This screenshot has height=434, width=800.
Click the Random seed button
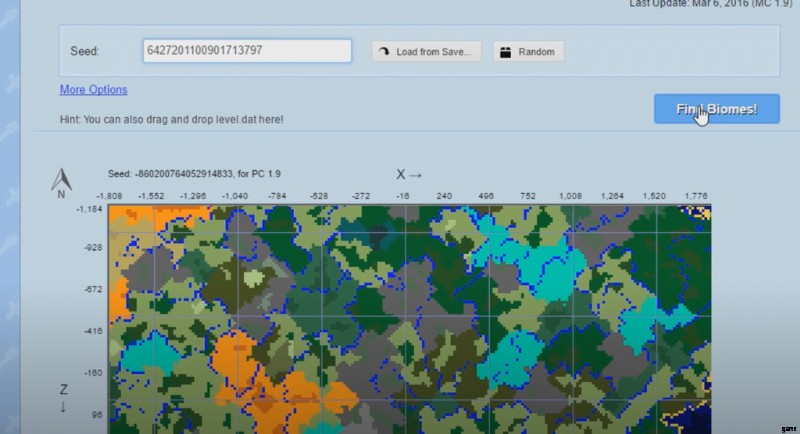click(528, 52)
